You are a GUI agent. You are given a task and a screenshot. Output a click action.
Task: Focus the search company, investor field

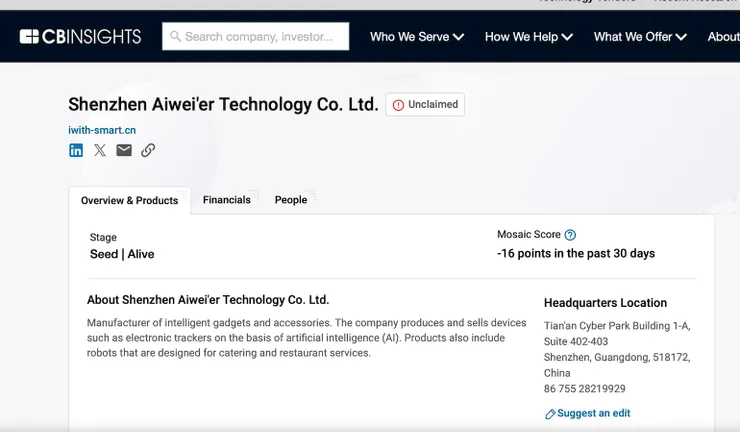tap(263, 37)
